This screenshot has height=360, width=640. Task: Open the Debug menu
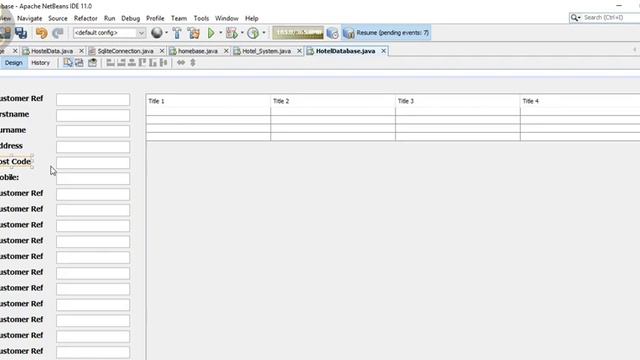coord(131,18)
